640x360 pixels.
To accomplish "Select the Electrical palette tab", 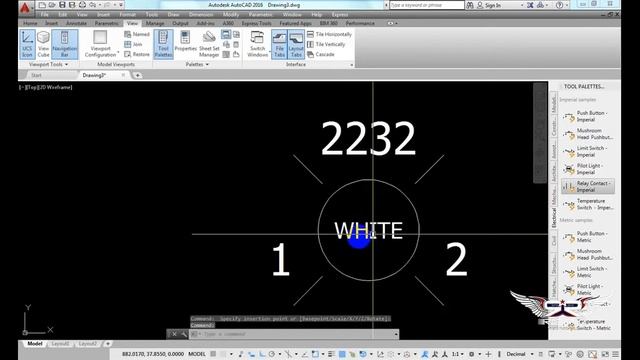I will pos(554,218).
